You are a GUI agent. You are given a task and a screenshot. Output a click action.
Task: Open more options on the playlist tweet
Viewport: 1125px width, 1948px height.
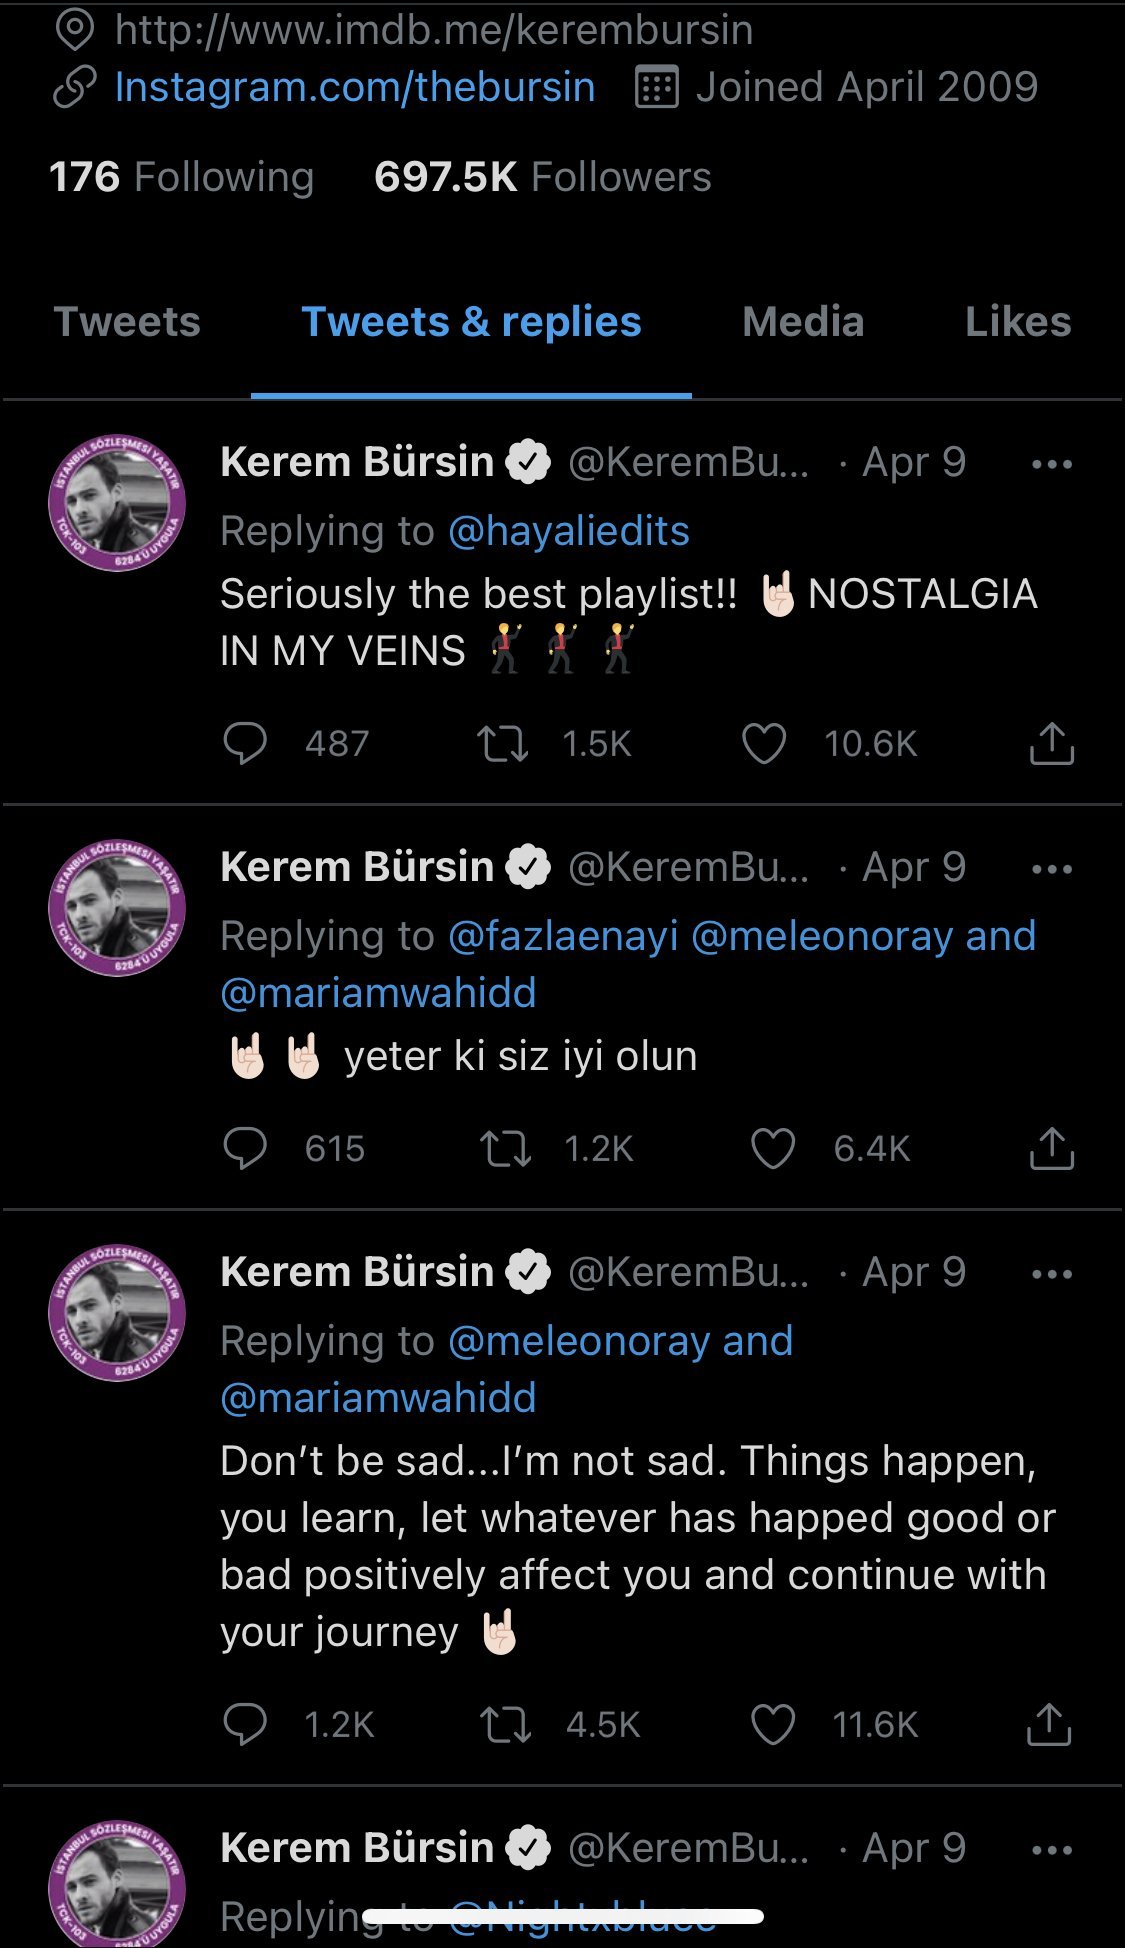point(1051,464)
